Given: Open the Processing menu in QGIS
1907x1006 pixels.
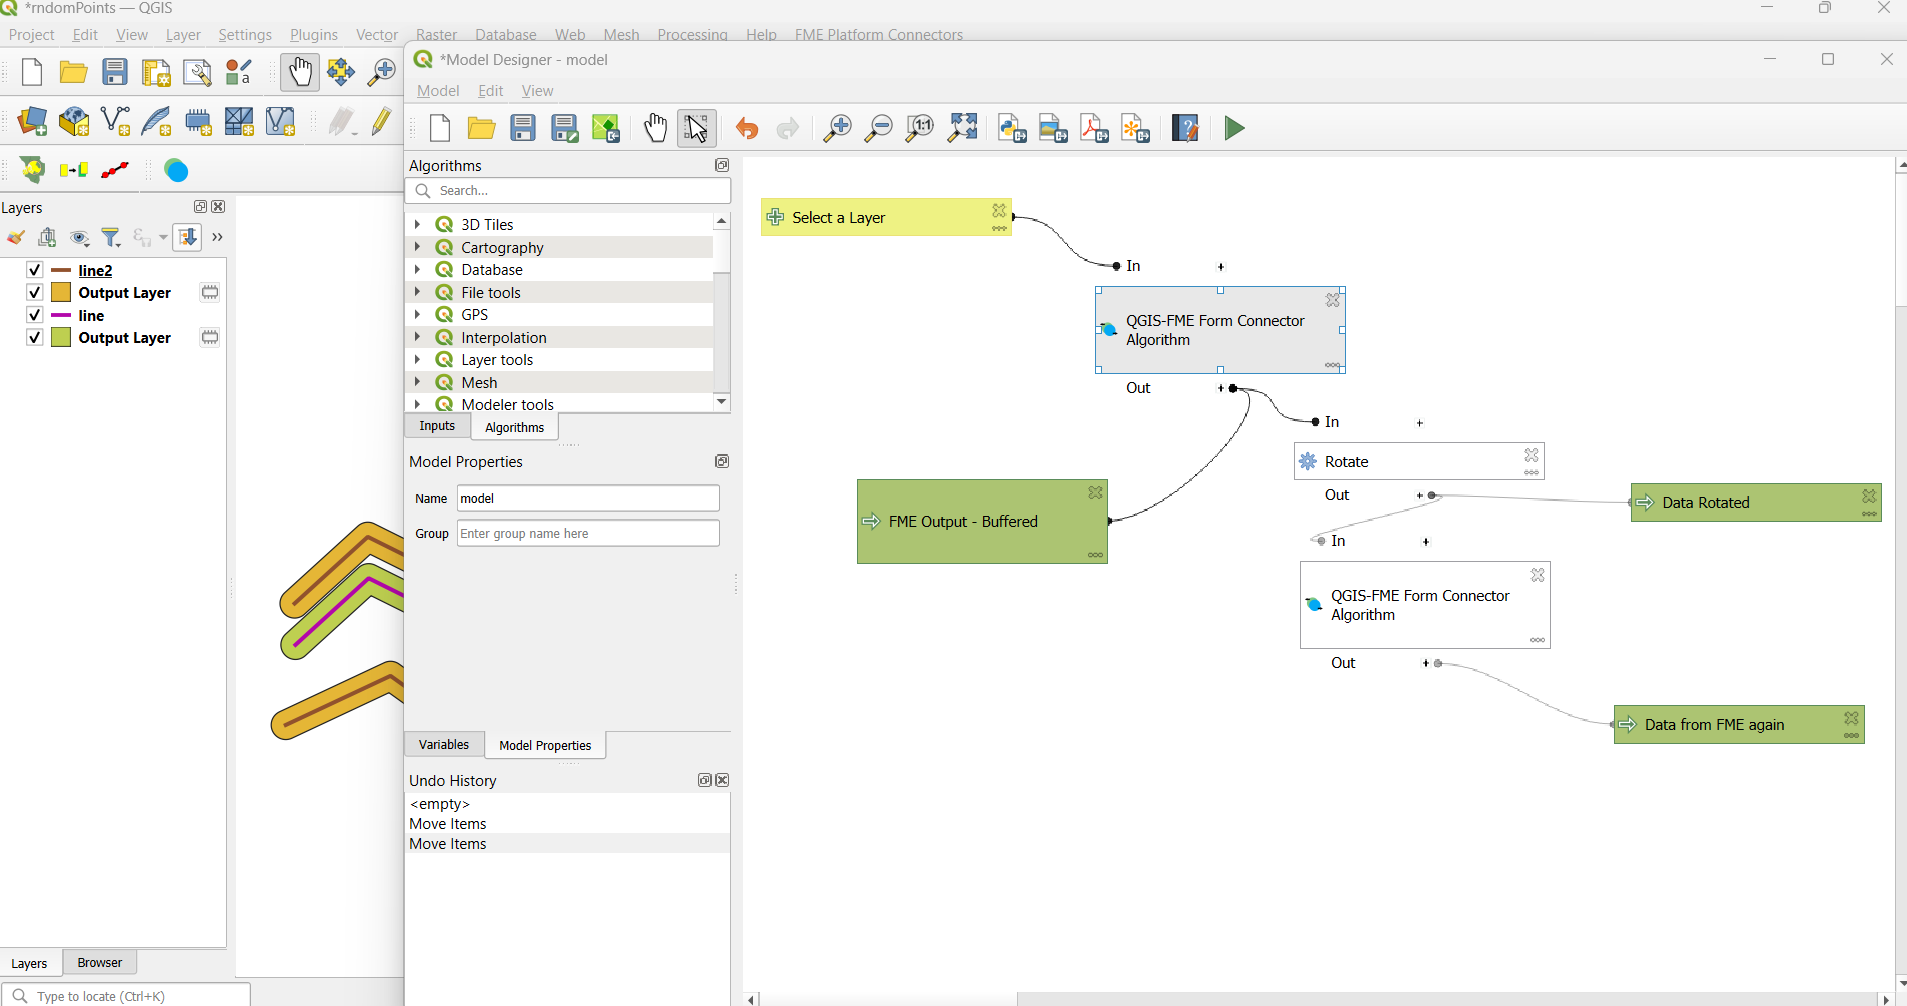Looking at the screenshot, I should pos(692,34).
